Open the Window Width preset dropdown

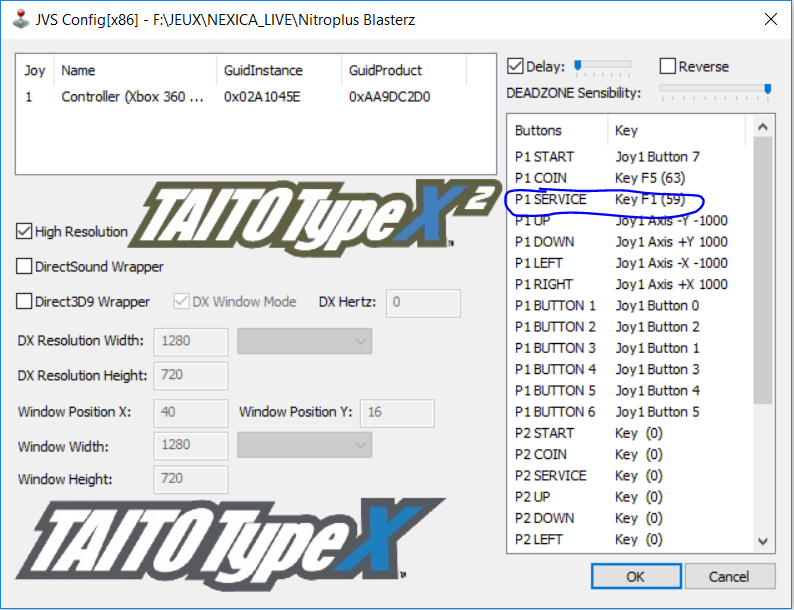(304, 445)
